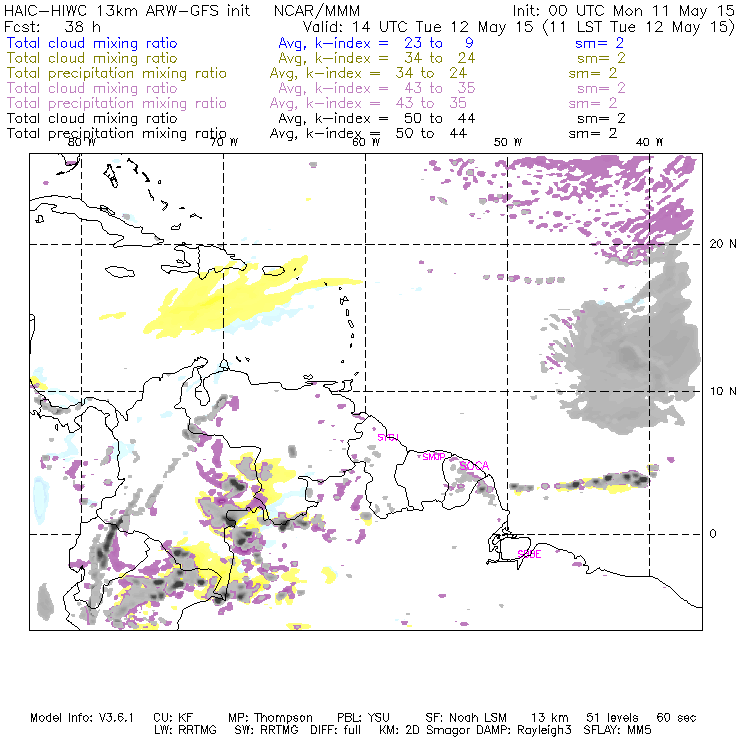Click the 'Fcst: 38 h' forecast label
Screen dimensions: 740x740
[52, 26]
